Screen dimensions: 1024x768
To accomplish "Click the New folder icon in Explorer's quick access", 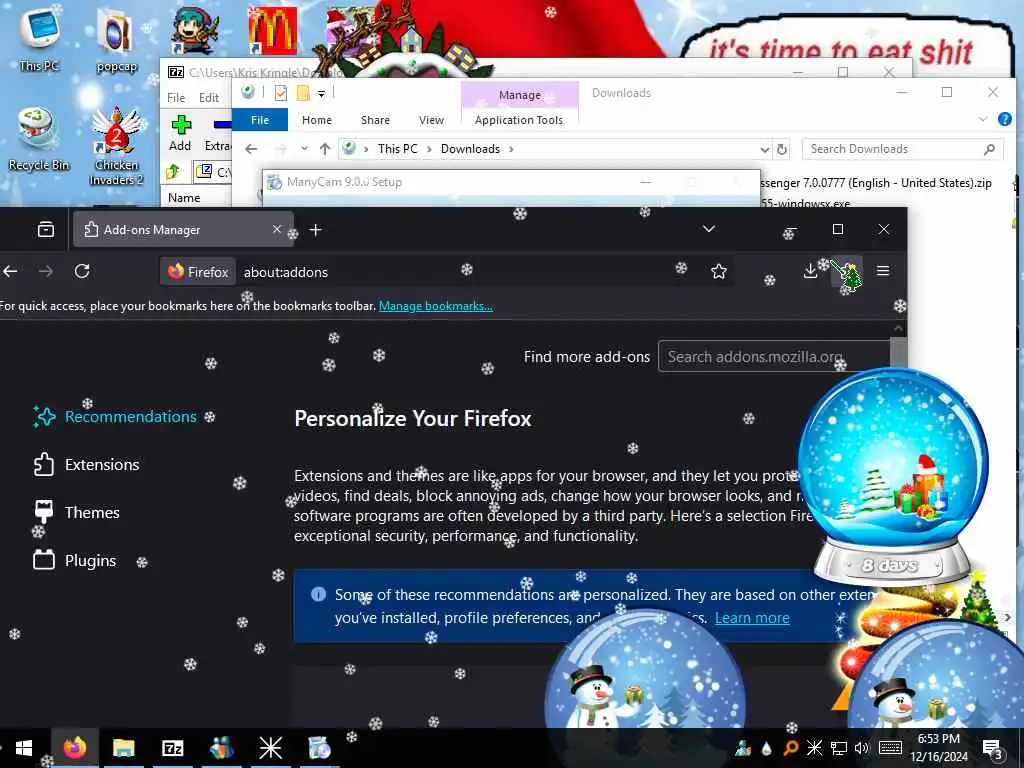I will point(302,93).
